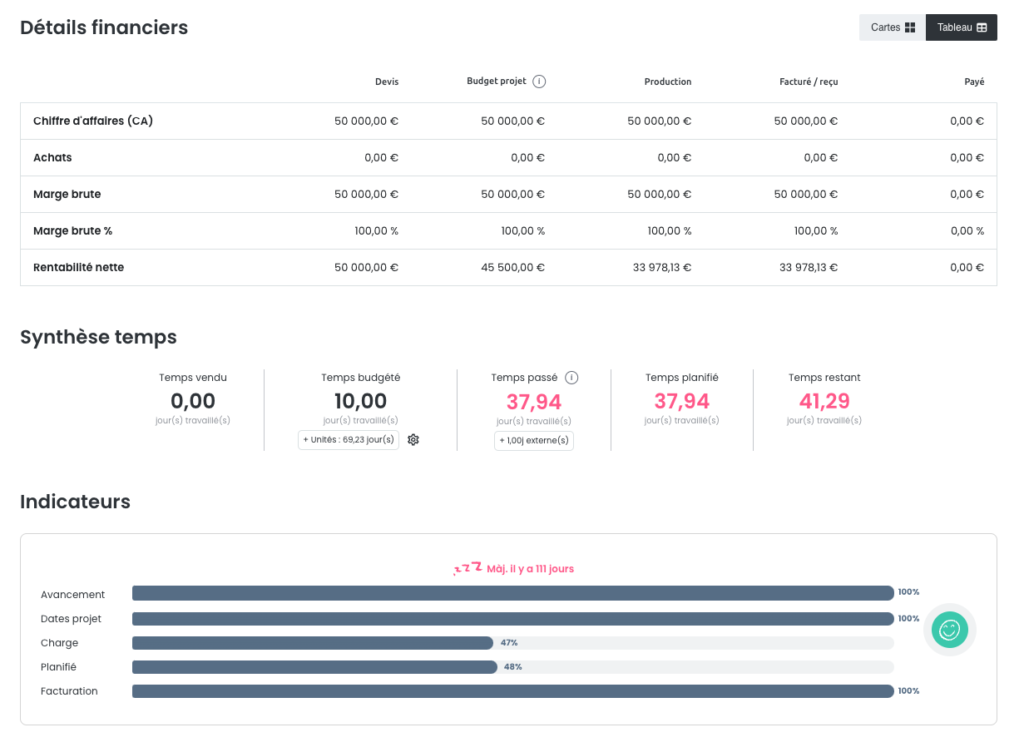The image size is (1024, 747).
Task: Click 'Màj. il y a 111 jours' text
Action: (530, 569)
